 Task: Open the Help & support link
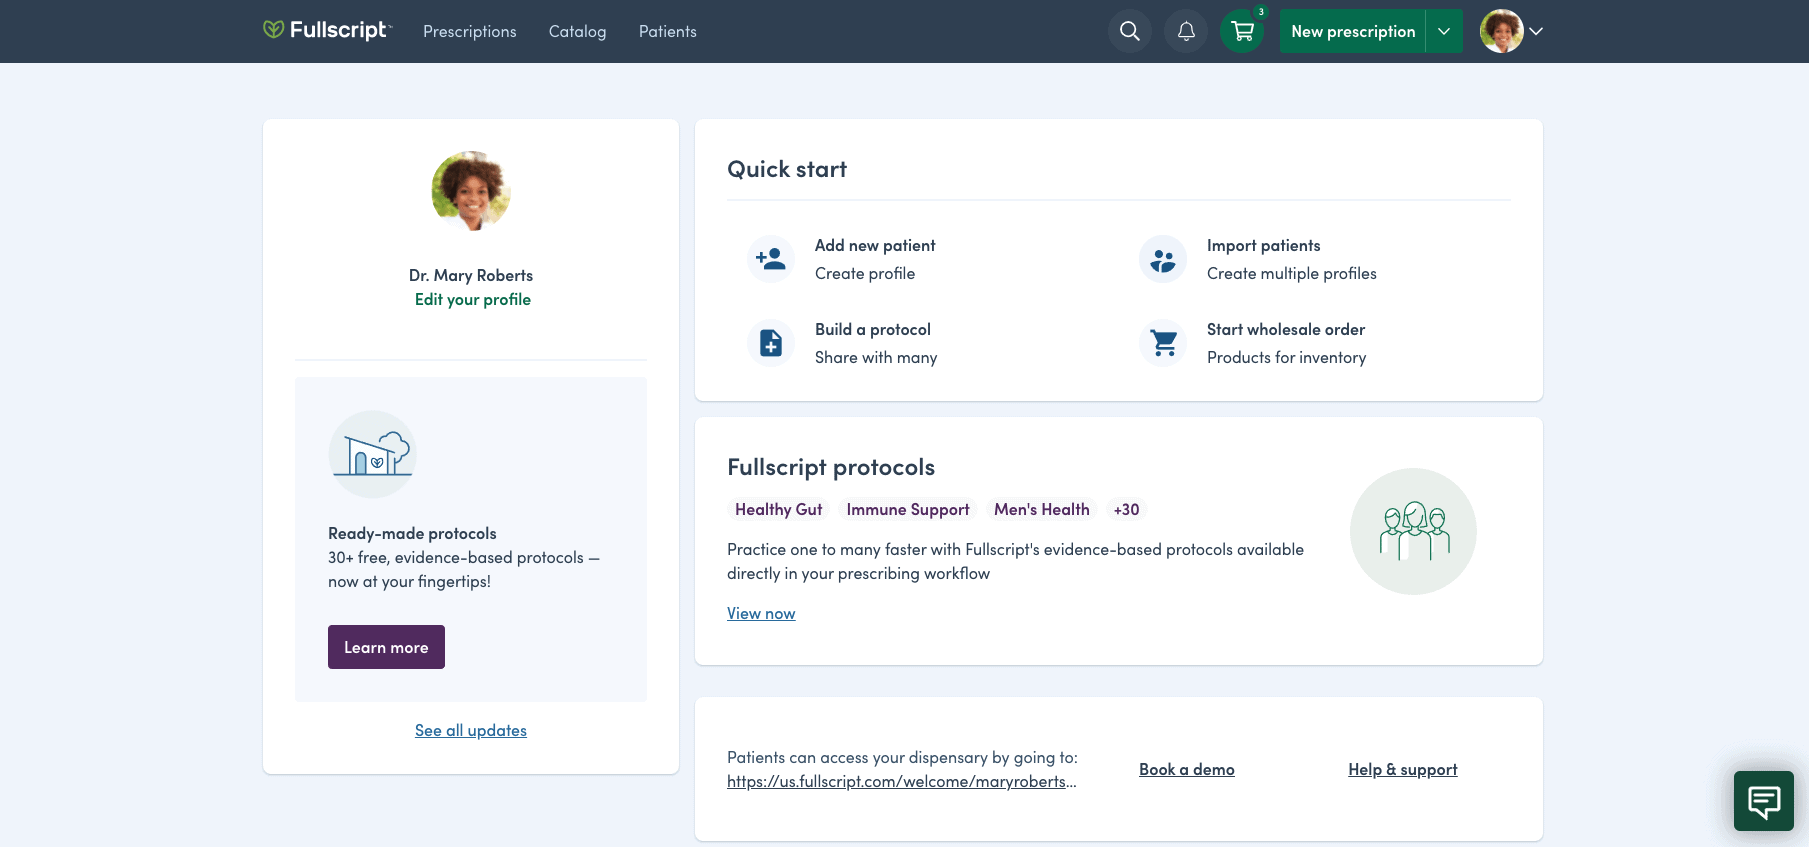click(1403, 769)
